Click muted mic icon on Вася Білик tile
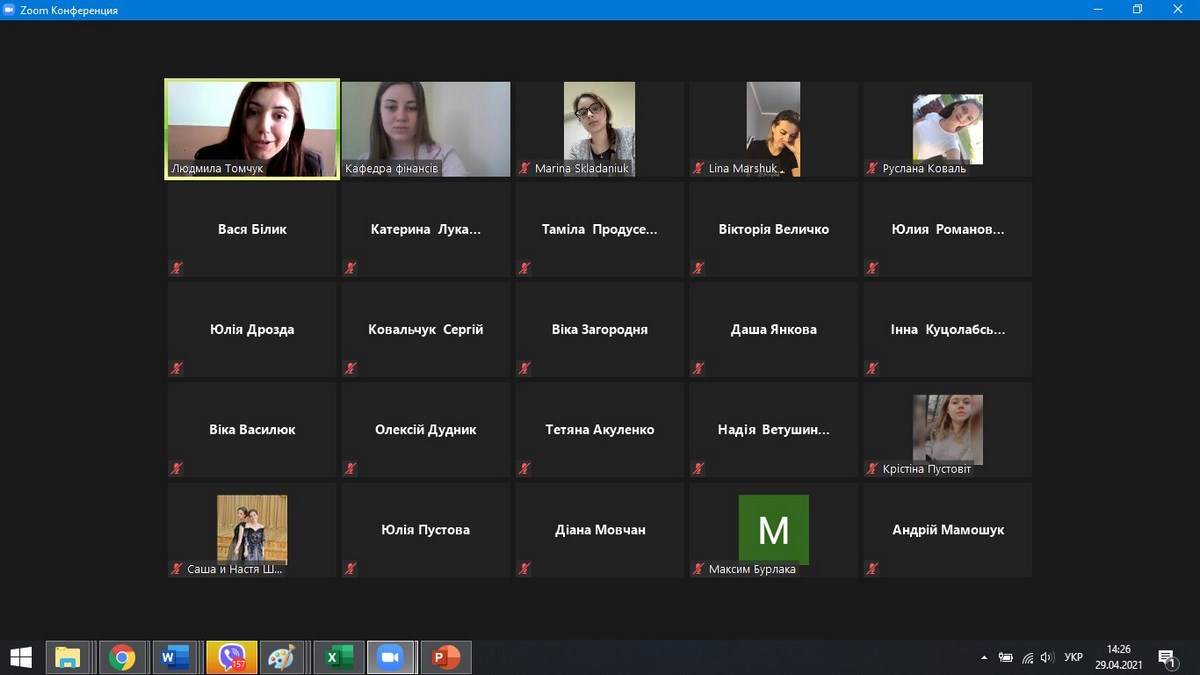Image resolution: width=1200 pixels, height=675 pixels. [177, 268]
